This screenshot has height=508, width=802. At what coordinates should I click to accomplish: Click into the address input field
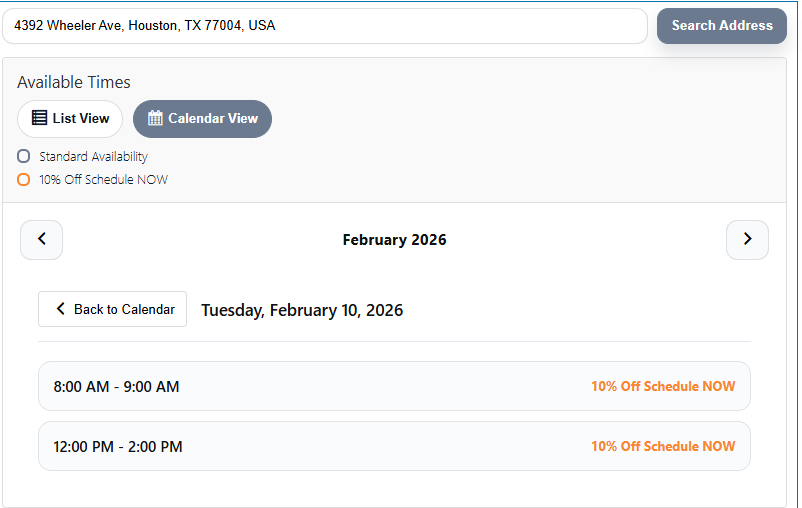coord(325,26)
